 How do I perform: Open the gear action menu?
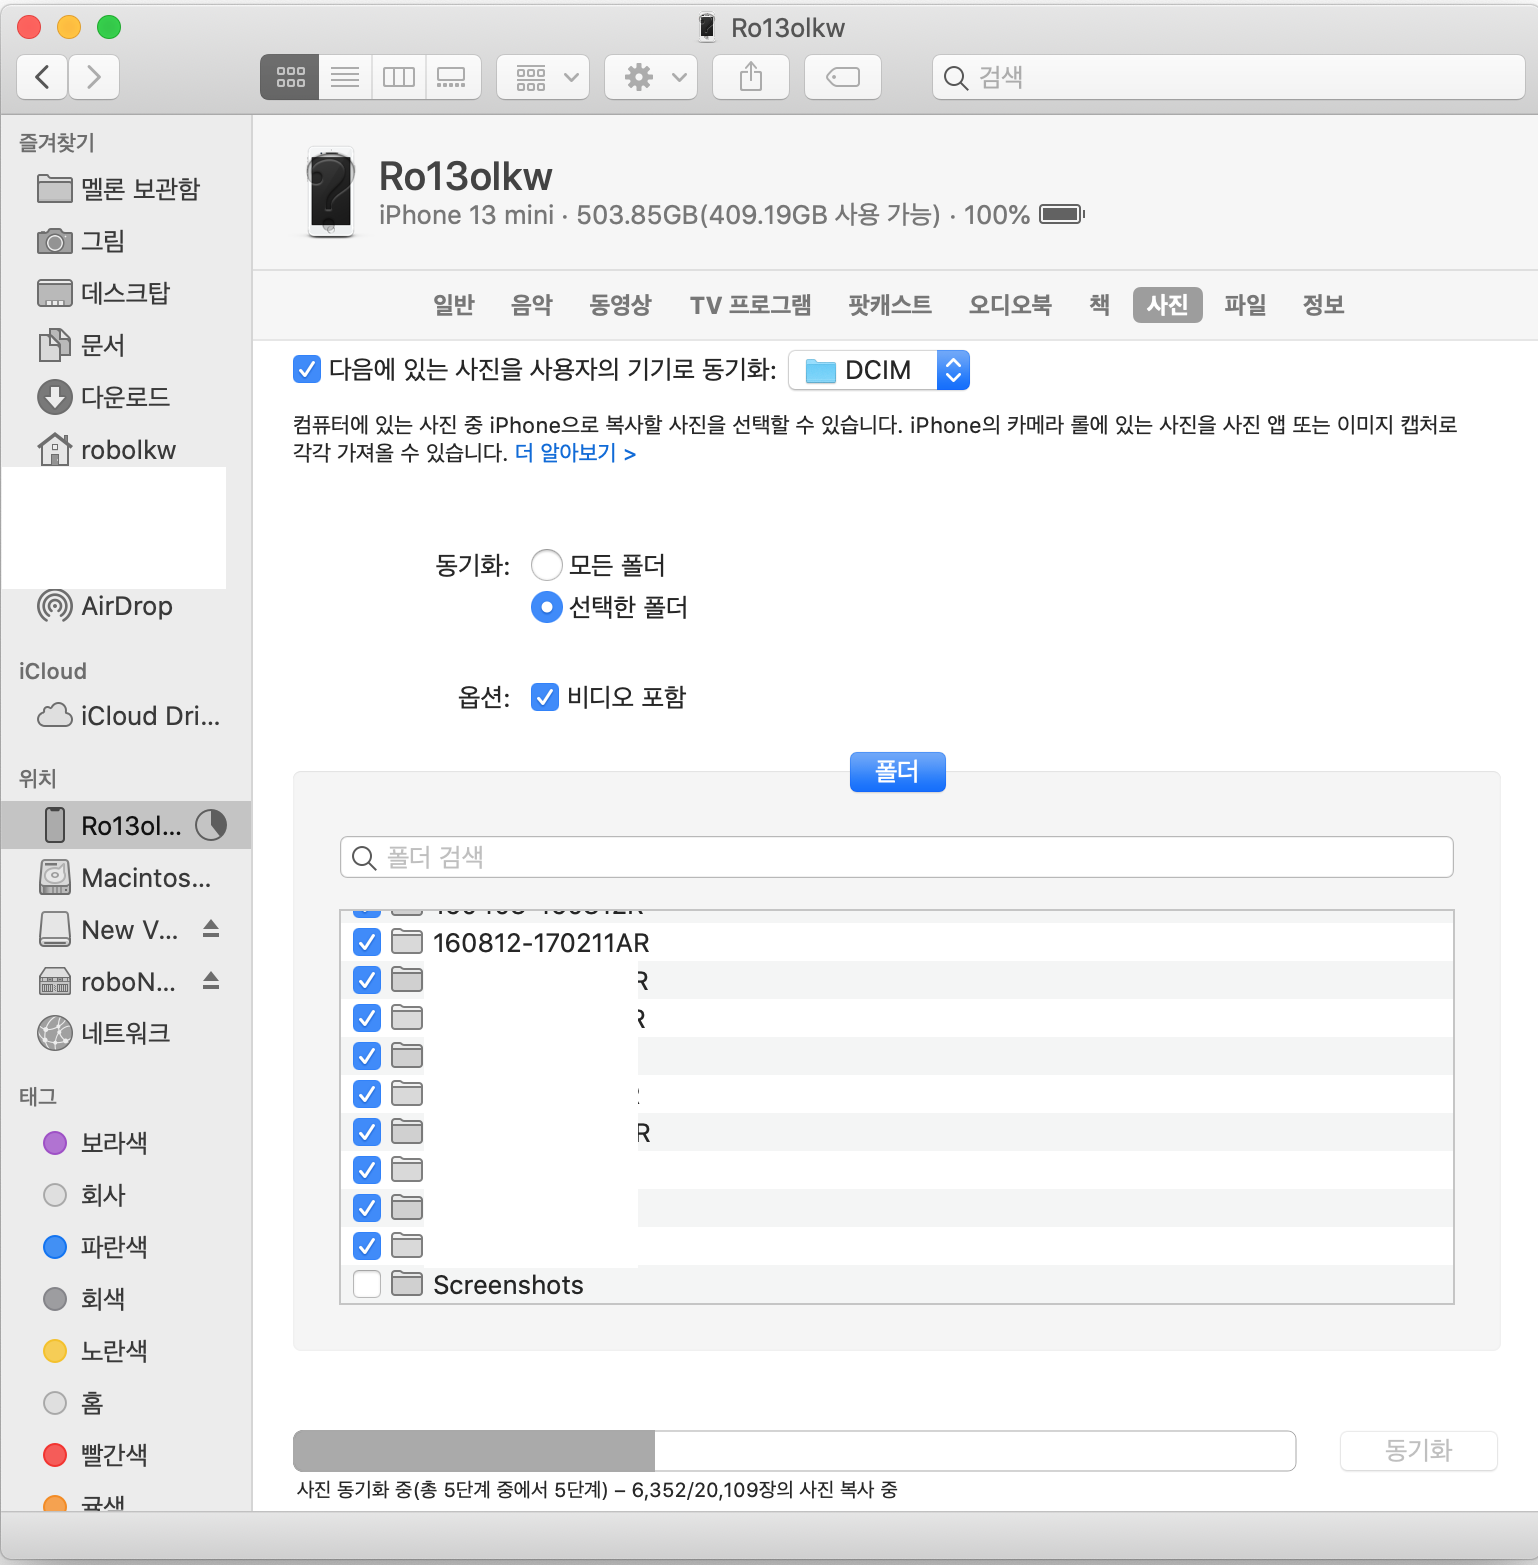coord(651,77)
